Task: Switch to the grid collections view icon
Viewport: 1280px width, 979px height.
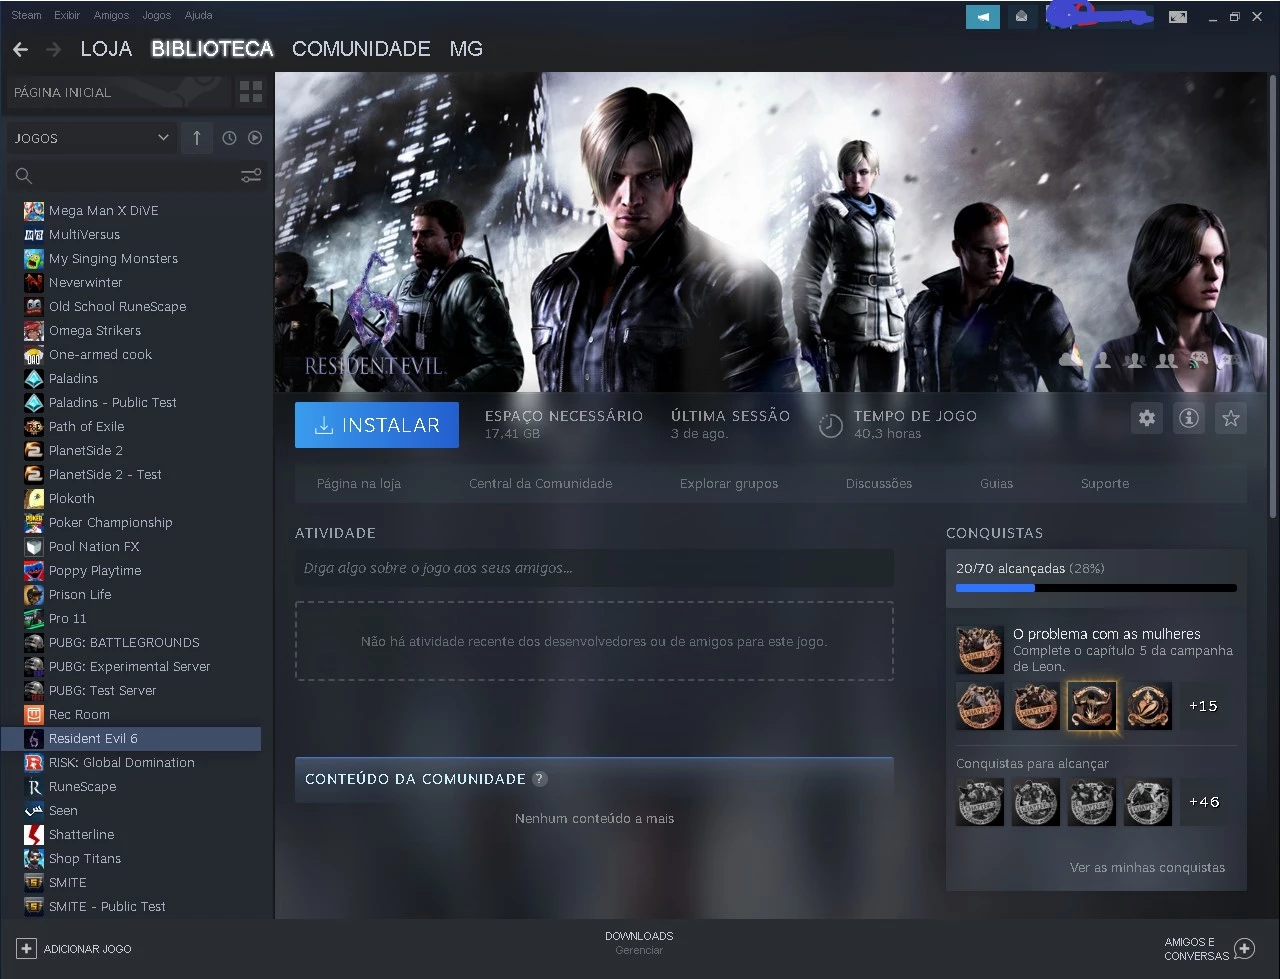Action: [251, 92]
